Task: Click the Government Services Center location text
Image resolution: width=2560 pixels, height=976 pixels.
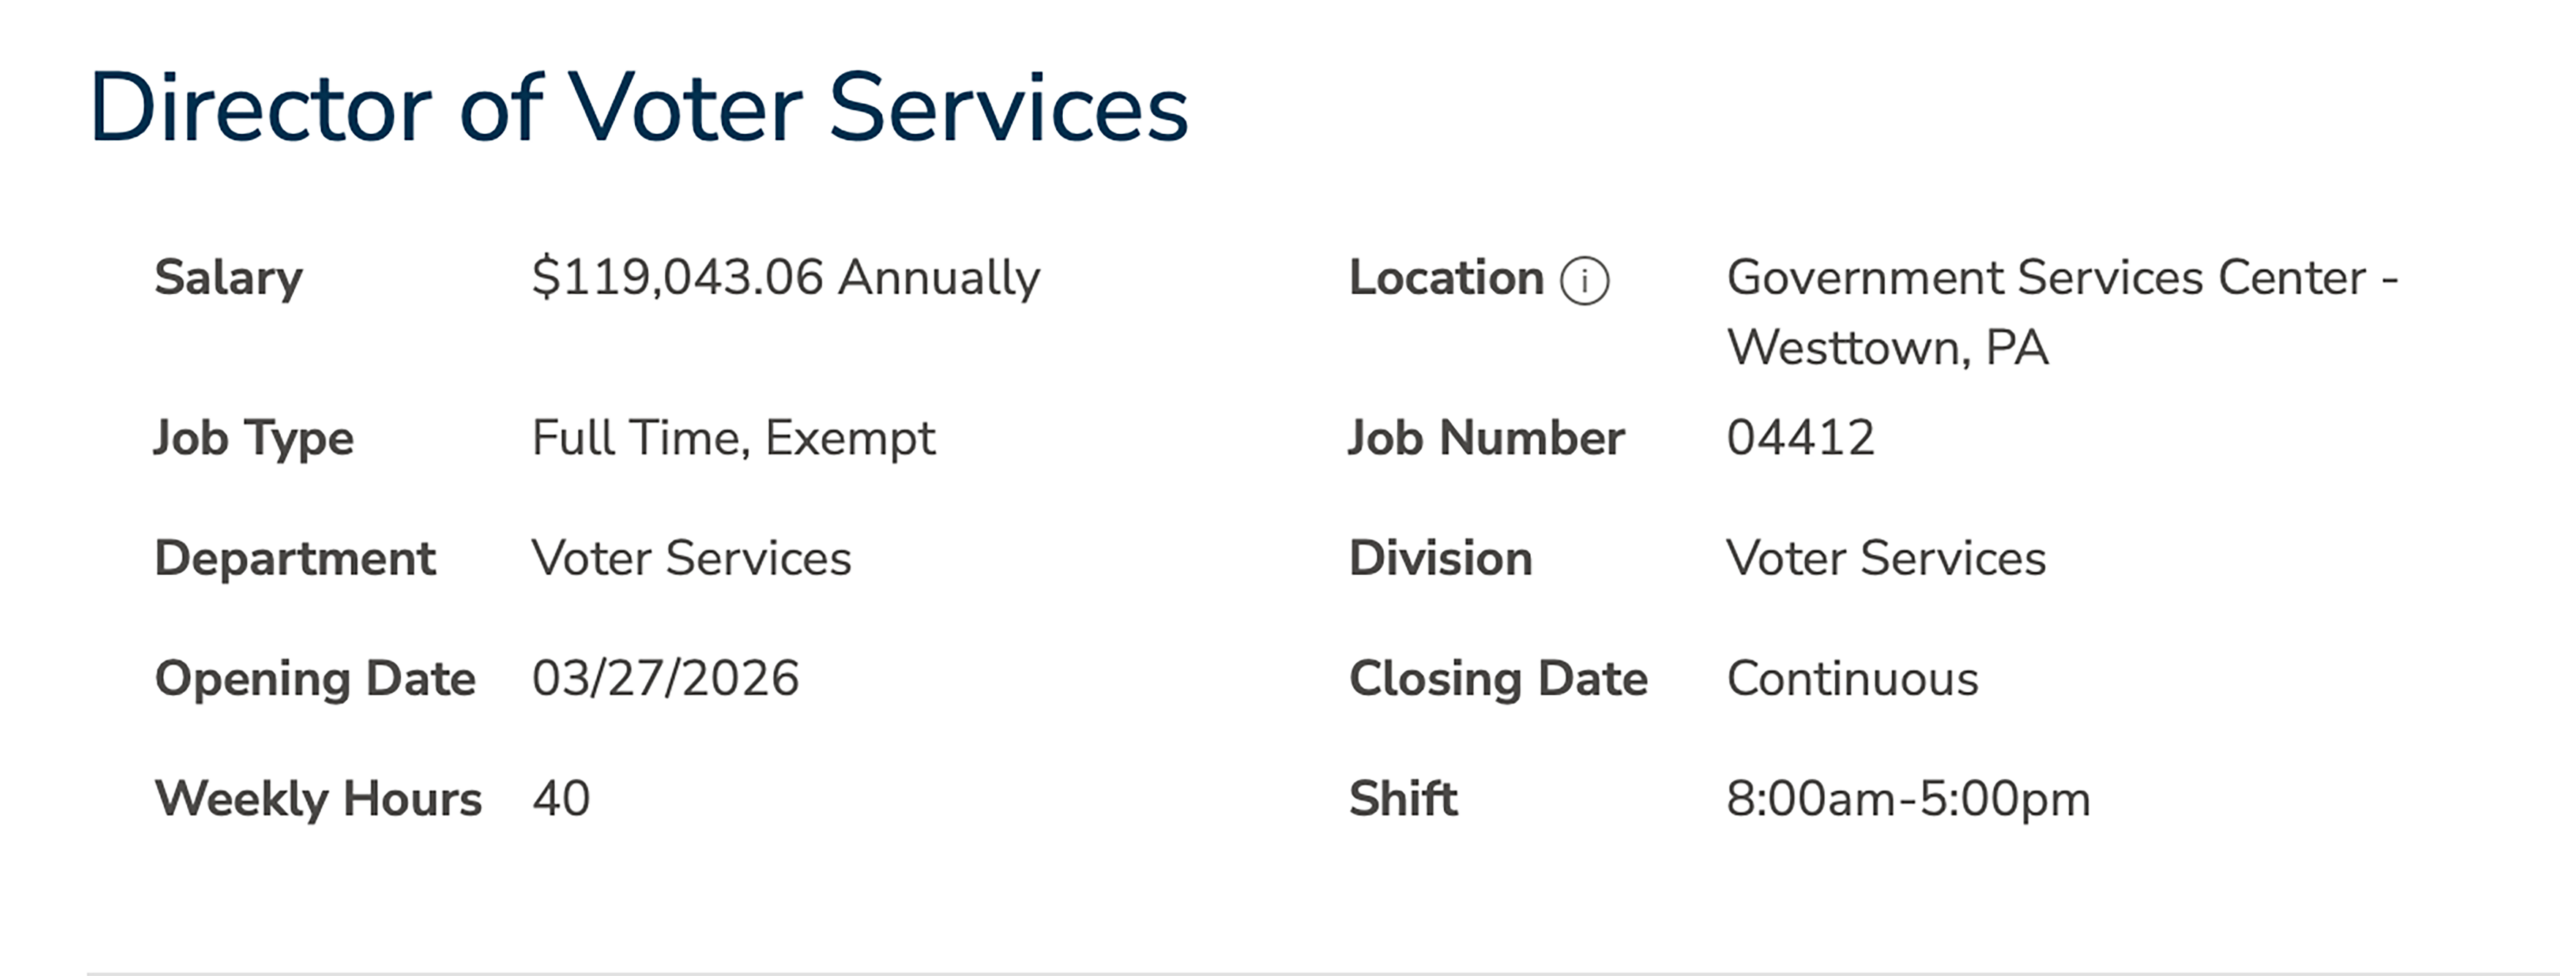Action: [2062, 277]
